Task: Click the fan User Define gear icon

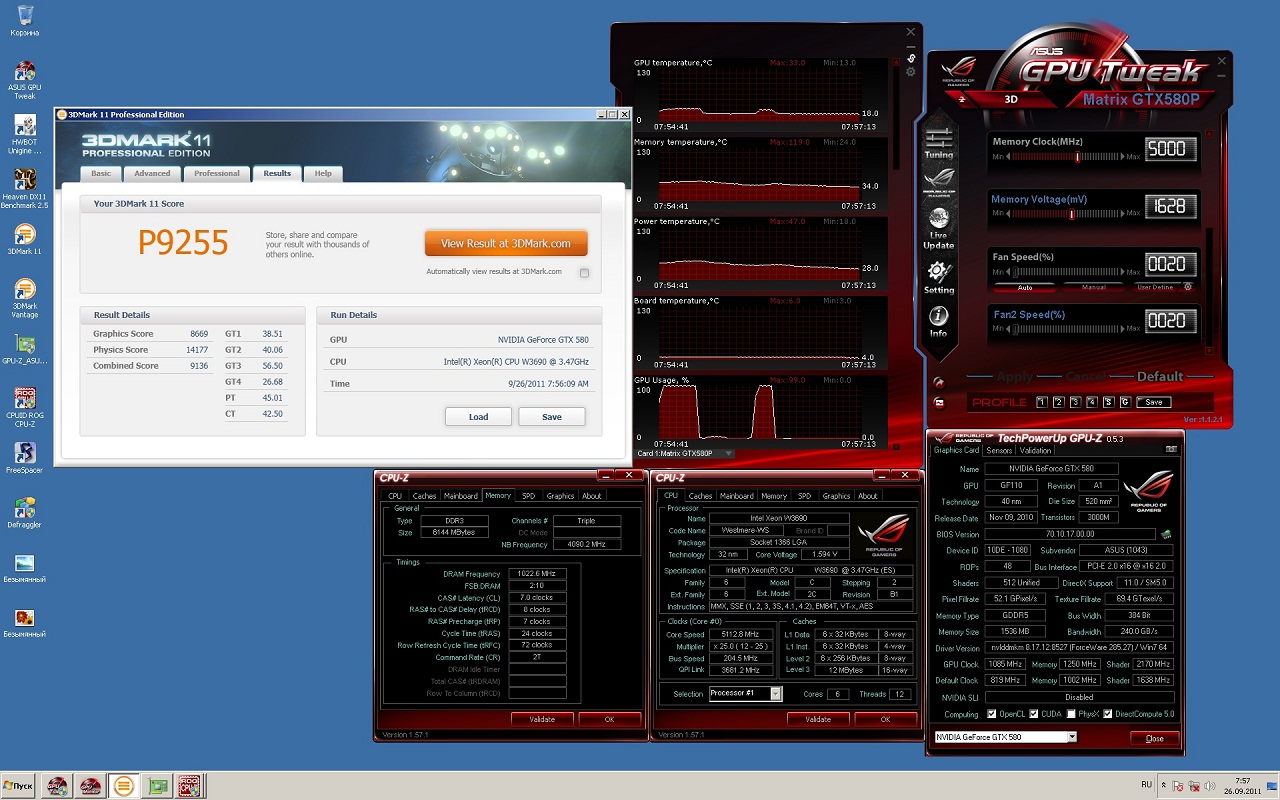Action: coord(1188,286)
